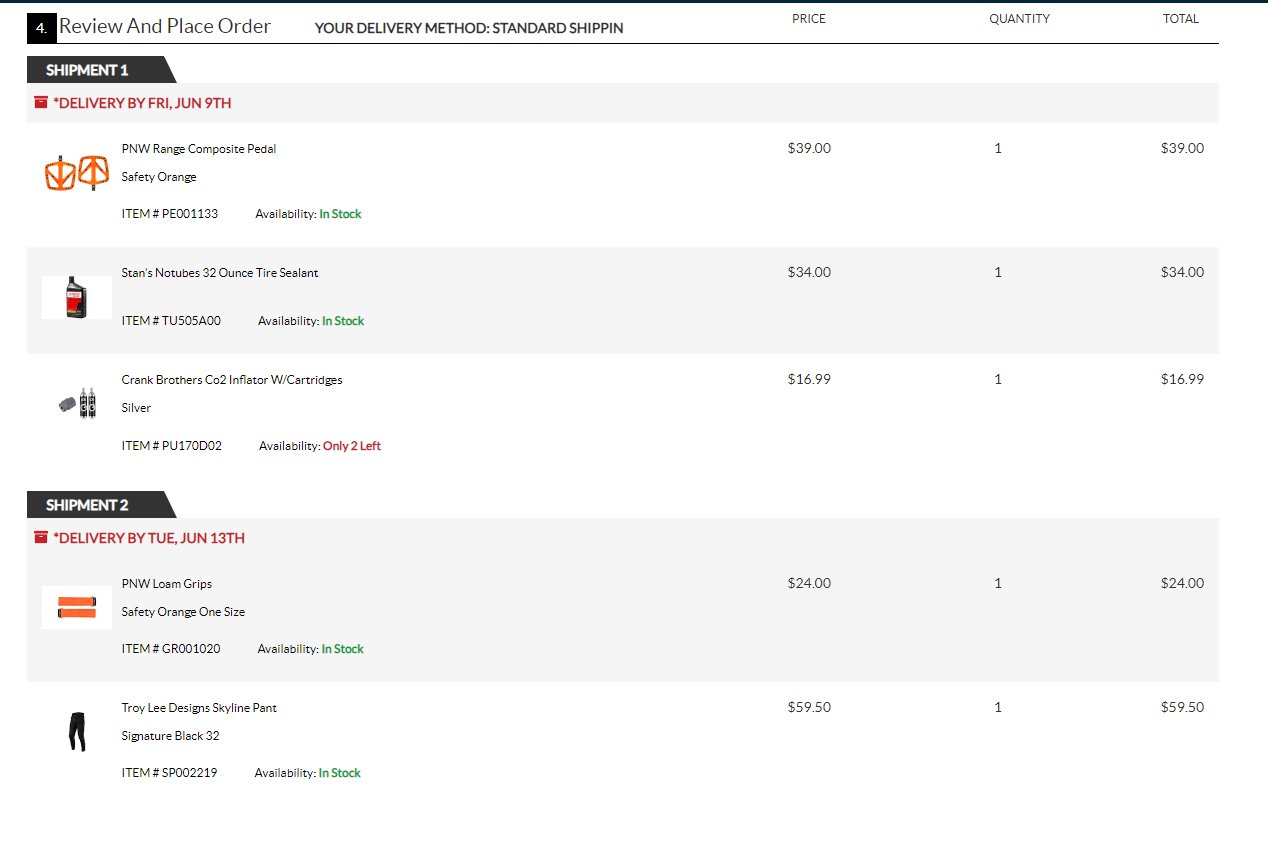The width and height of the screenshot is (1268, 842).
Task: Open PNW Range Composite Pedal product name
Action: click(199, 149)
